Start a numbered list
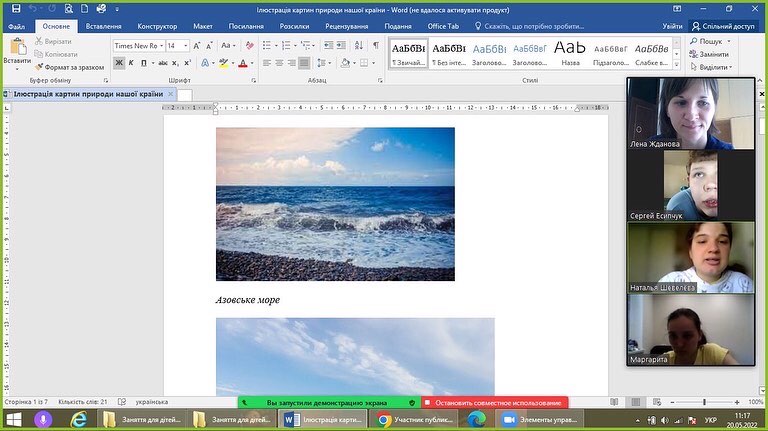768x431 pixels. coord(286,46)
